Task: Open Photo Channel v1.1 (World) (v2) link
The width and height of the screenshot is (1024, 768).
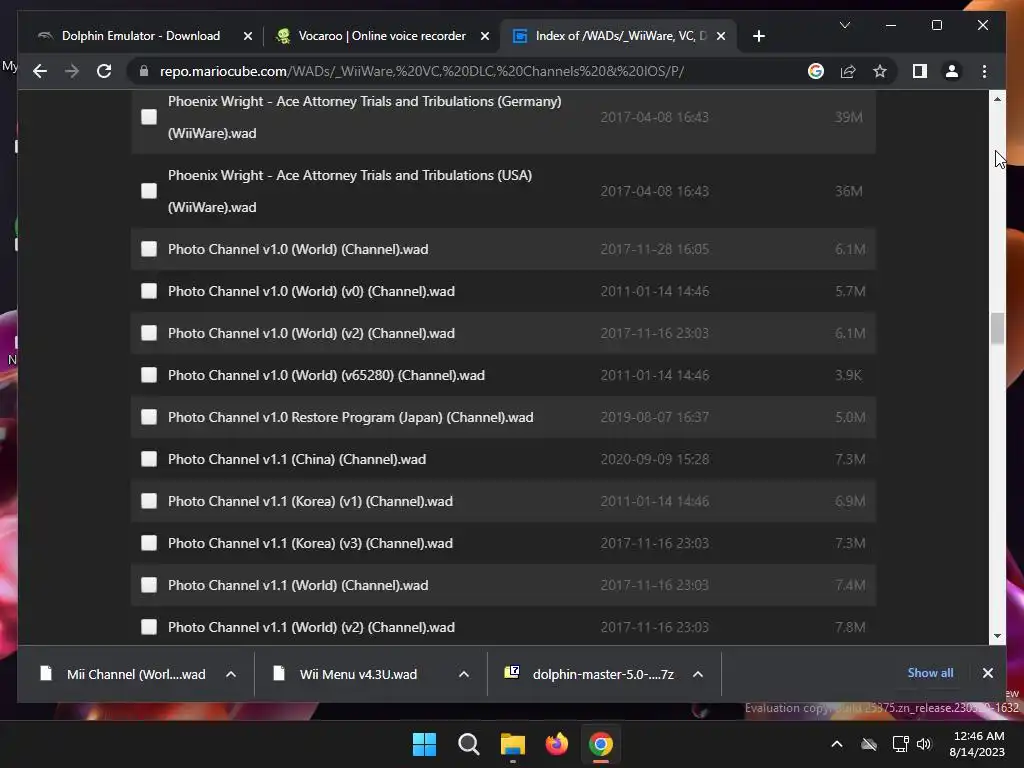Action: [x=311, y=627]
